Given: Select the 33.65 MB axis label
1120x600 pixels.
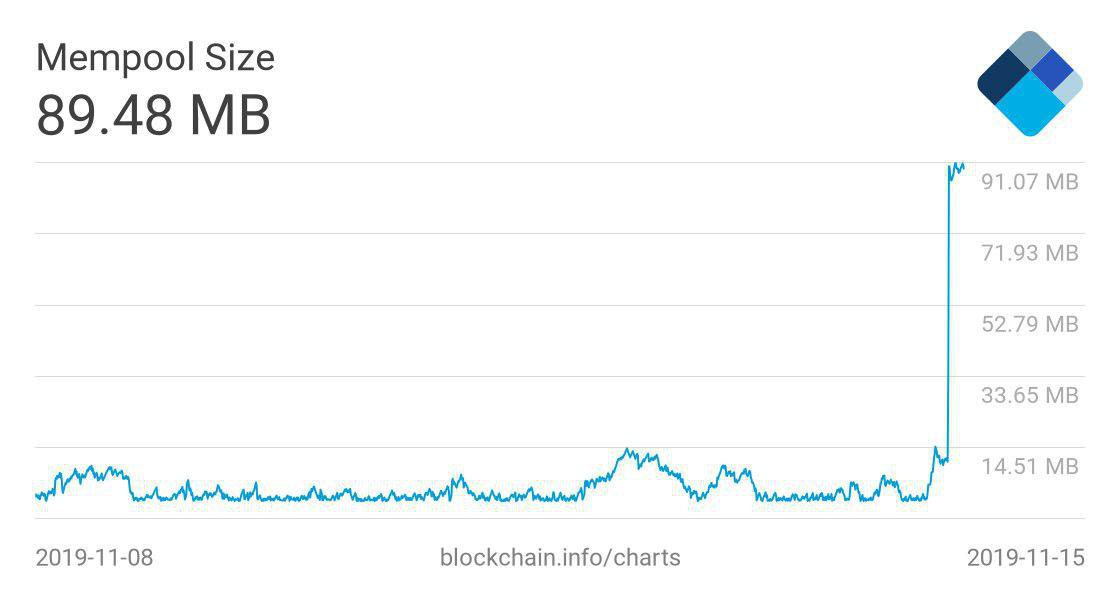Looking at the screenshot, I should point(1030,395).
